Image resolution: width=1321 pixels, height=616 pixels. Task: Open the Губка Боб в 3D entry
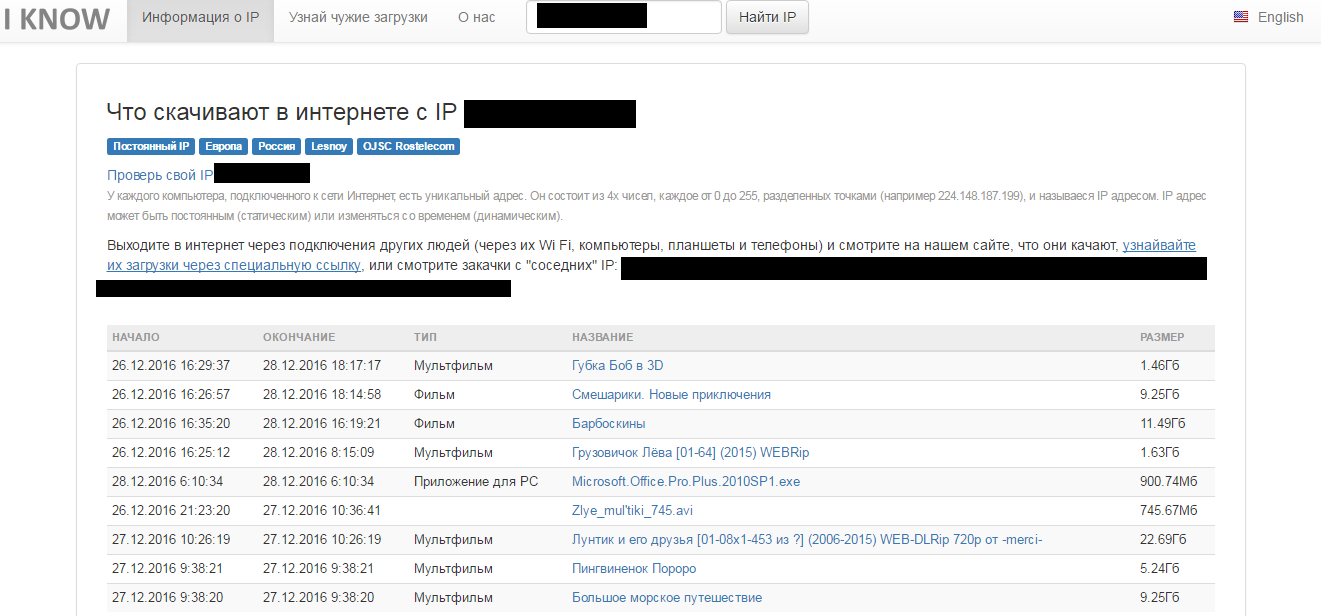pyautogui.click(x=617, y=366)
